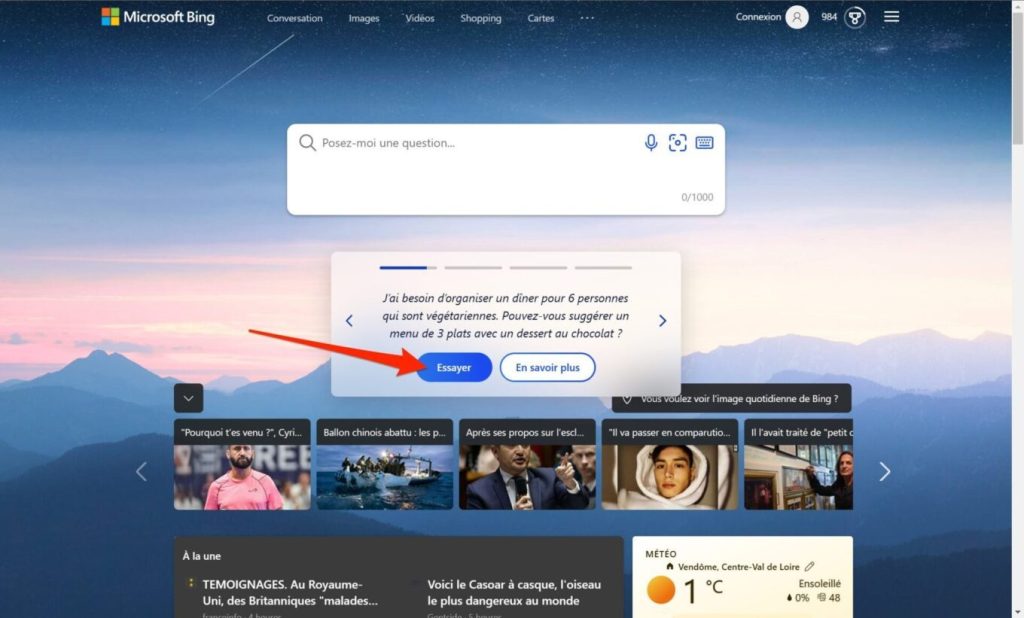Collapse news feed with down chevron
The width and height of the screenshot is (1024, 618).
click(188, 398)
